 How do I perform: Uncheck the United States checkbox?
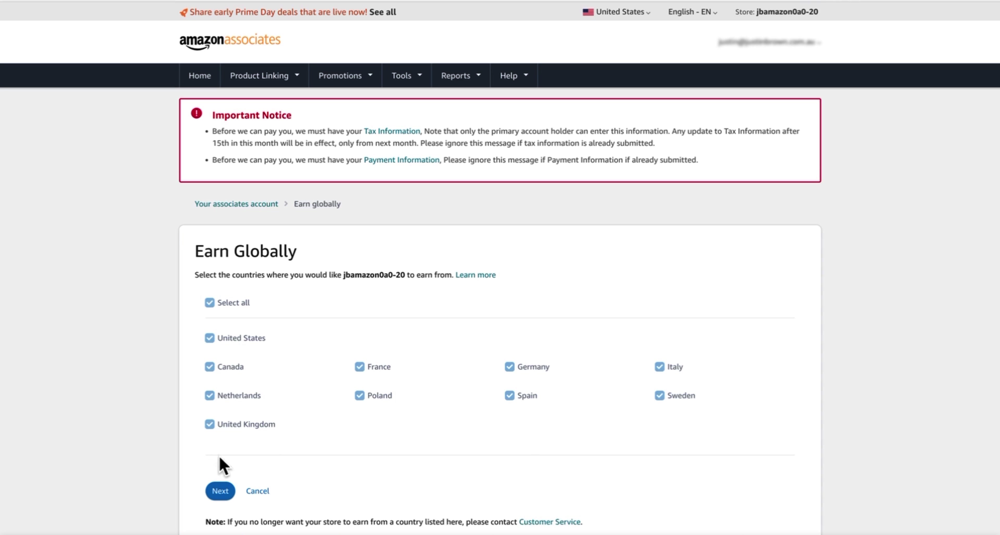(210, 338)
